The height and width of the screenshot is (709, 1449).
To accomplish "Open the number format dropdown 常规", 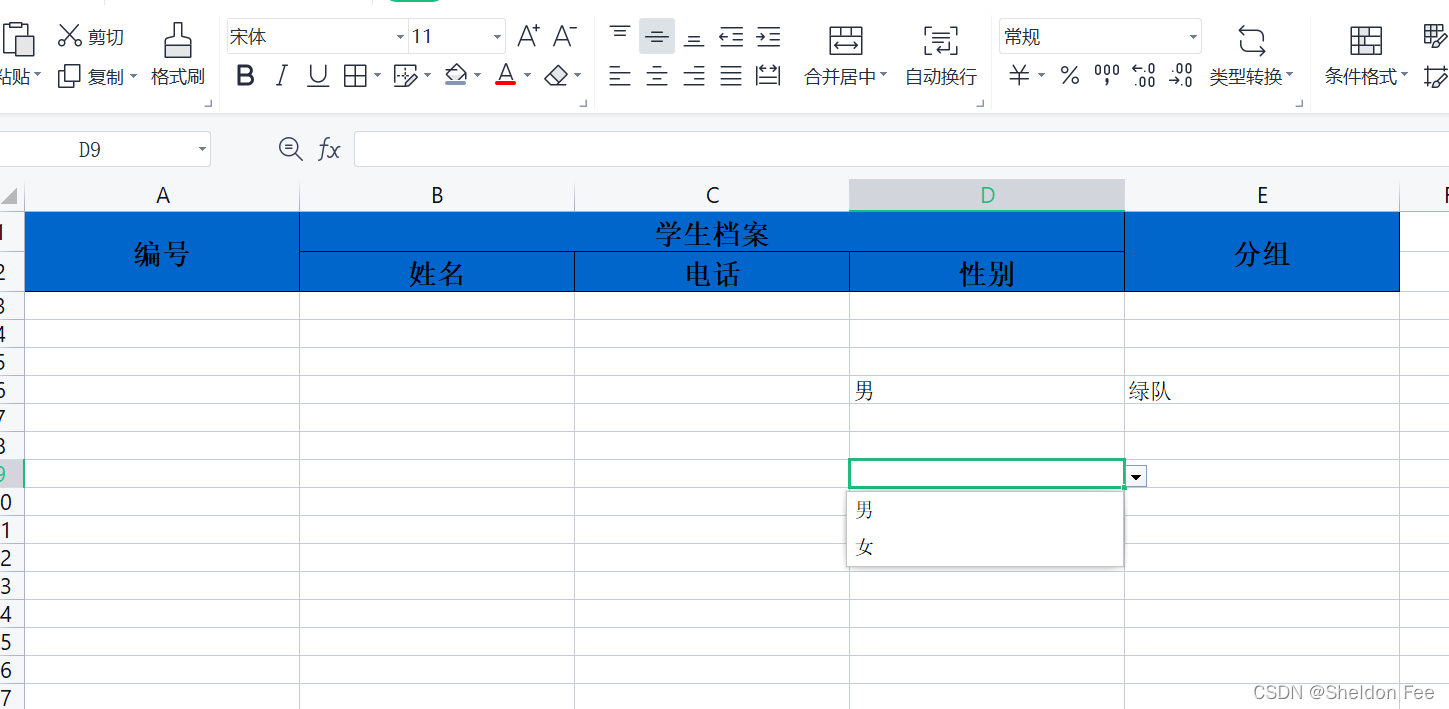I will 1193,37.
